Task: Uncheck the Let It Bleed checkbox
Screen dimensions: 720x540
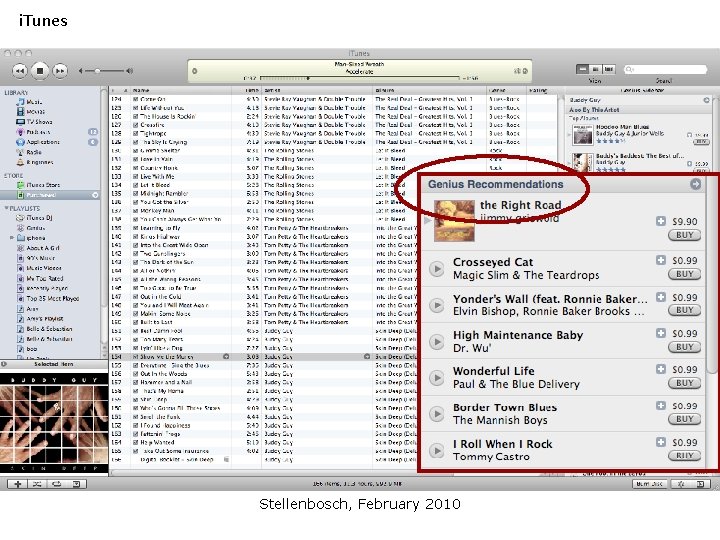Action: 136,185
